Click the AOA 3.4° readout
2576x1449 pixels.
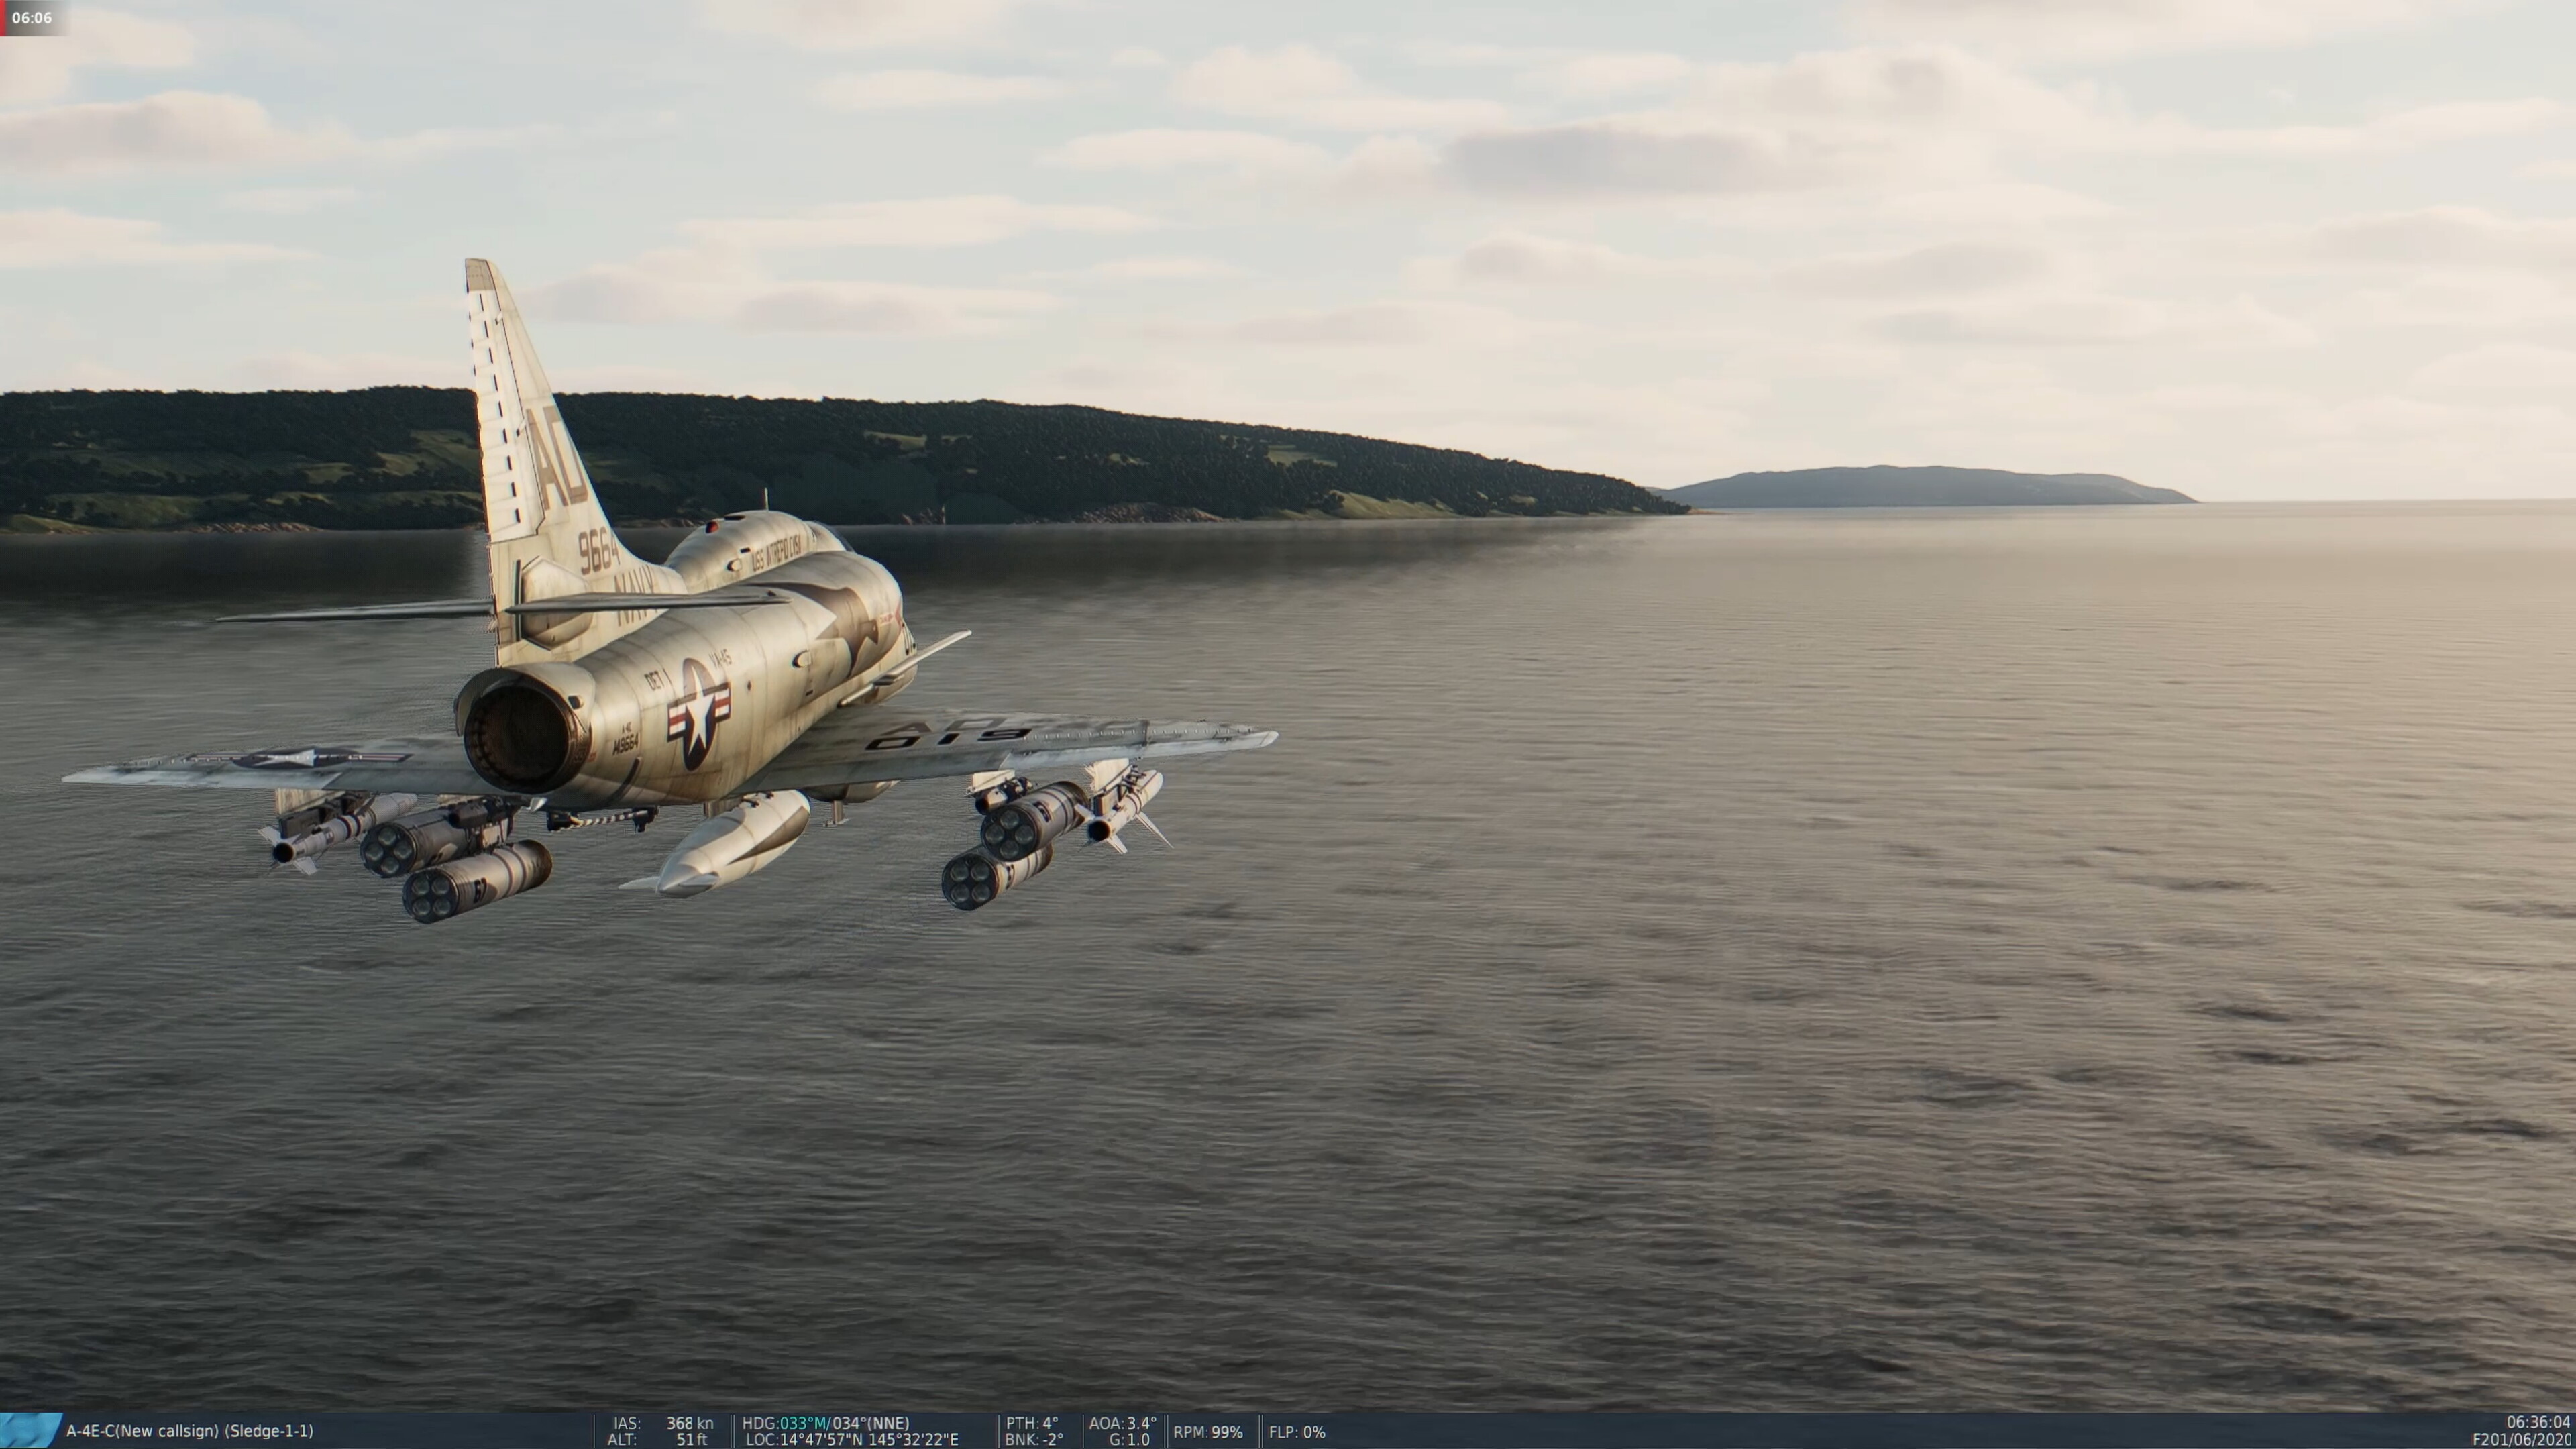pyautogui.click(x=1122, y=1423)
